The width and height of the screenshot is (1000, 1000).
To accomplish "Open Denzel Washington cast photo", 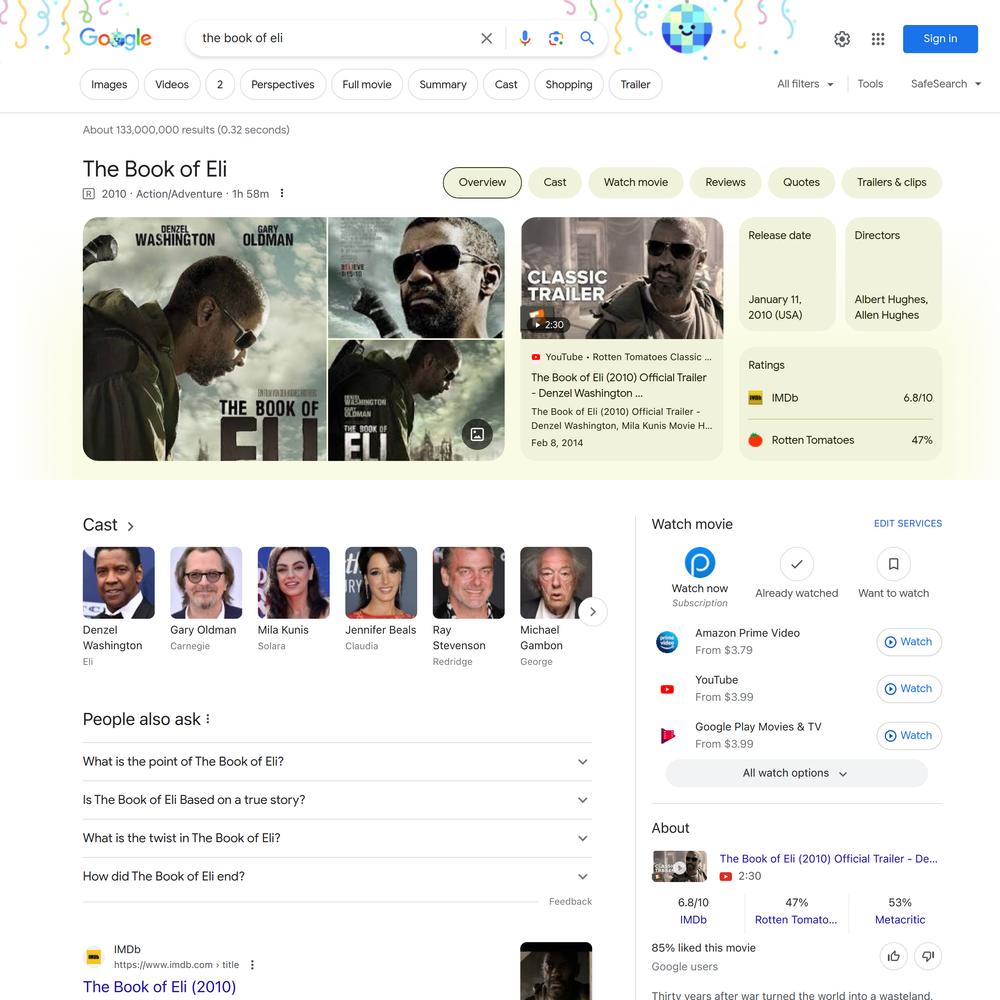I will click(119, 582).
